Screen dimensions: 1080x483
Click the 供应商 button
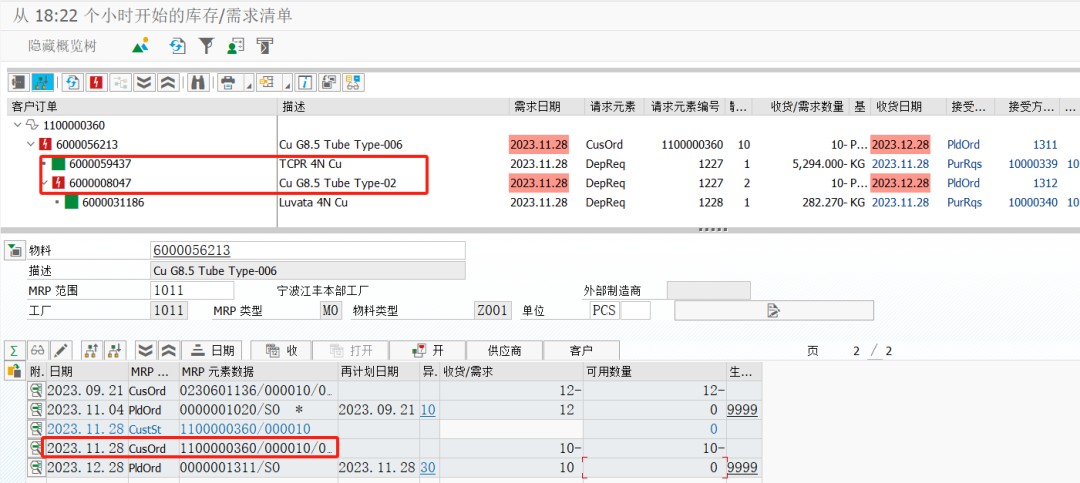505,350
